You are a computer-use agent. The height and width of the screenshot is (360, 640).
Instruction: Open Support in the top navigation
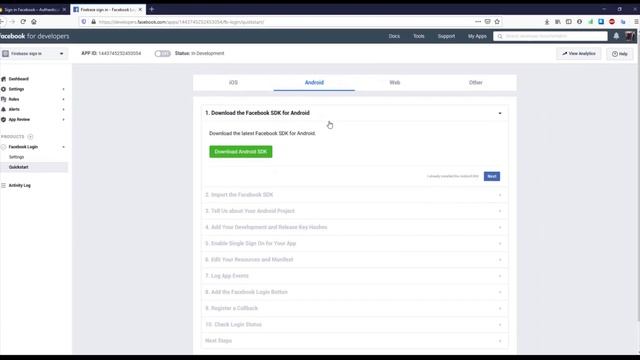coord(446,36)
